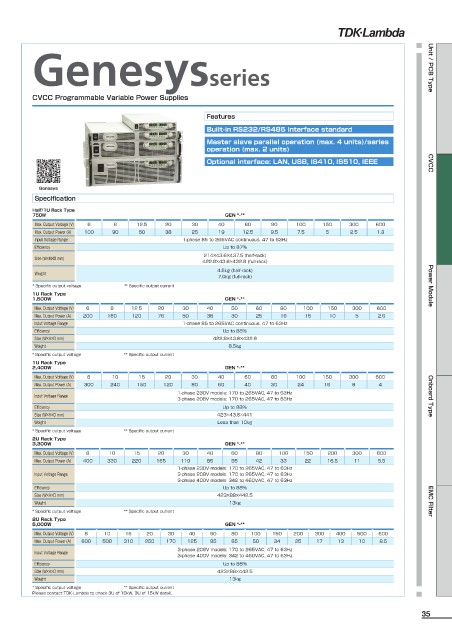
Task: Click '1U Rack Type 1,500W' heading
Action: click(49, 296)
